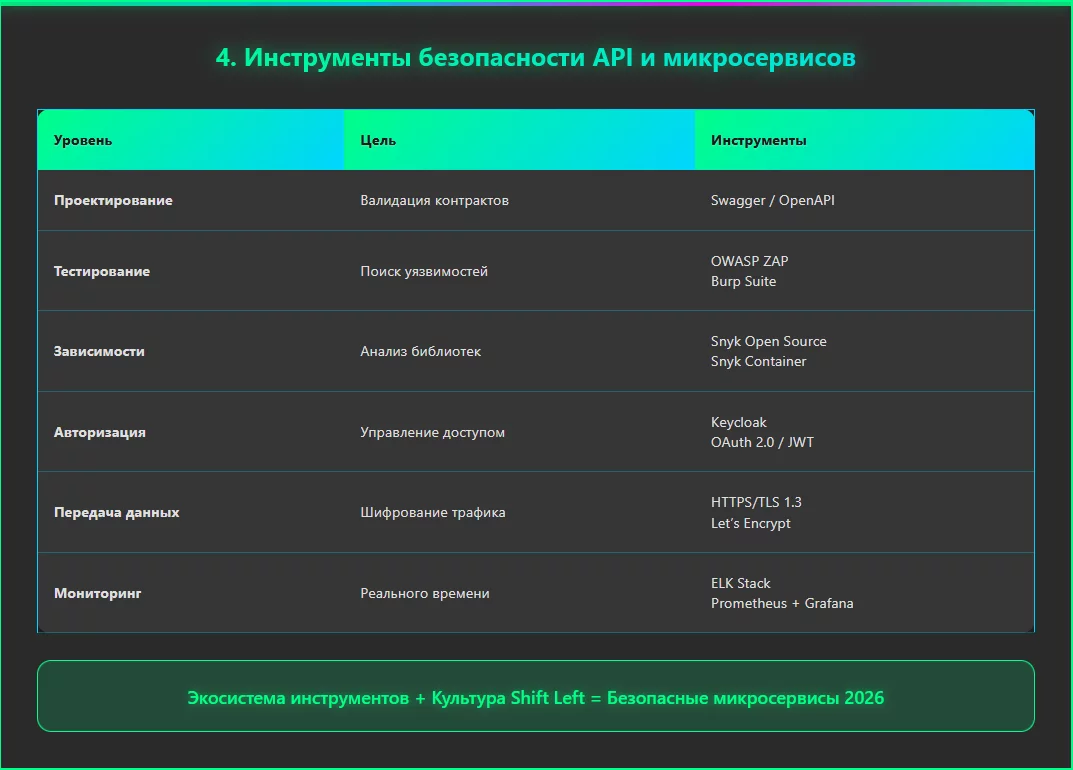Click the 'Swagger / OpenAPI' entry
The image size is (1073, 770).
[773, 200]
